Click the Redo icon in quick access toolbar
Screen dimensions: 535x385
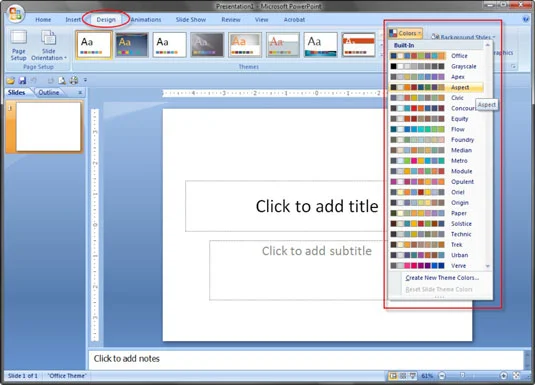point(50,81)
